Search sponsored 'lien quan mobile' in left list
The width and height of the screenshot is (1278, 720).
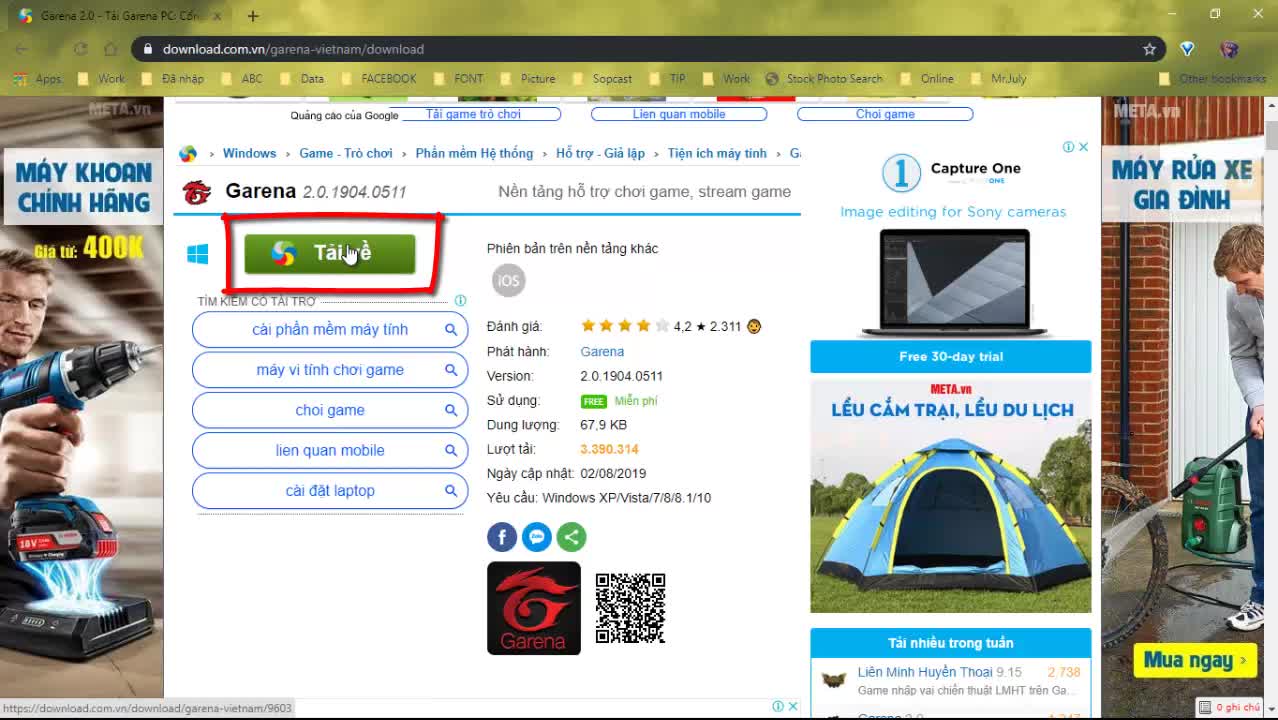point(330,450)
